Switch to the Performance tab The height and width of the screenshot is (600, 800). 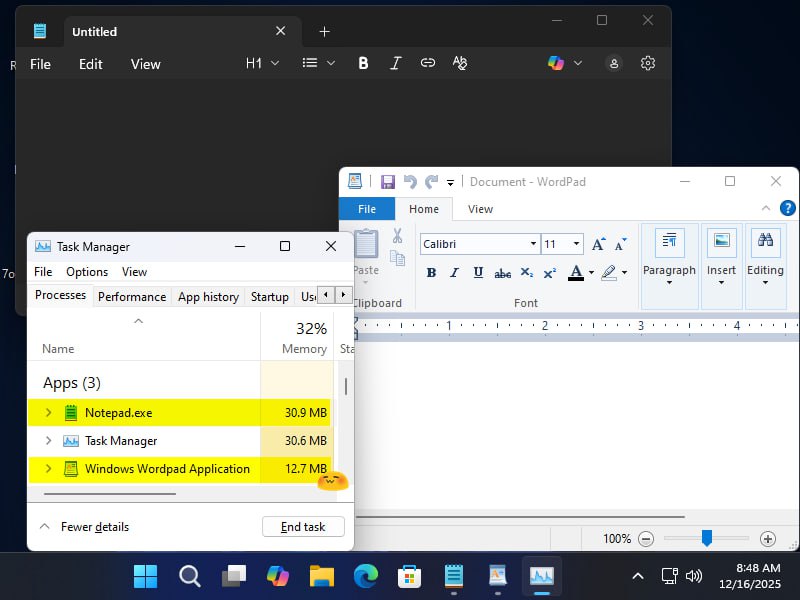tap(132, 296)
